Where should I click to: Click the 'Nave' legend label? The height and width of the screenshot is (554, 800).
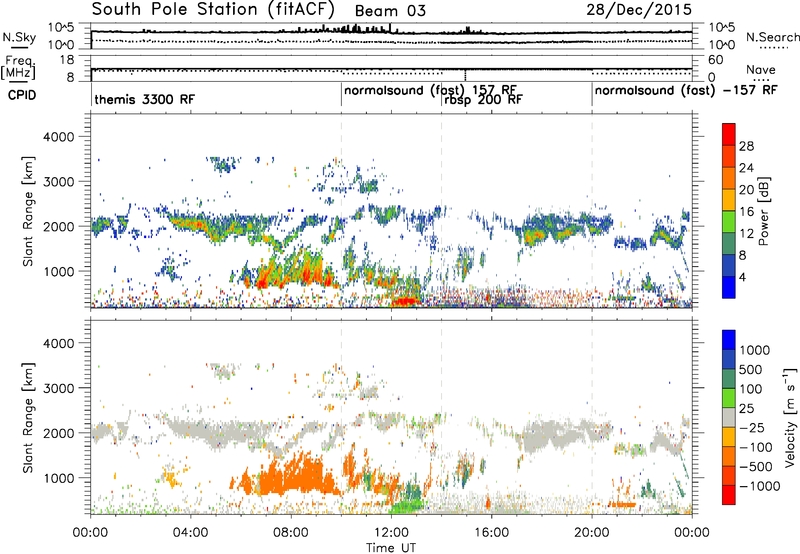click(x=760, y=69)
